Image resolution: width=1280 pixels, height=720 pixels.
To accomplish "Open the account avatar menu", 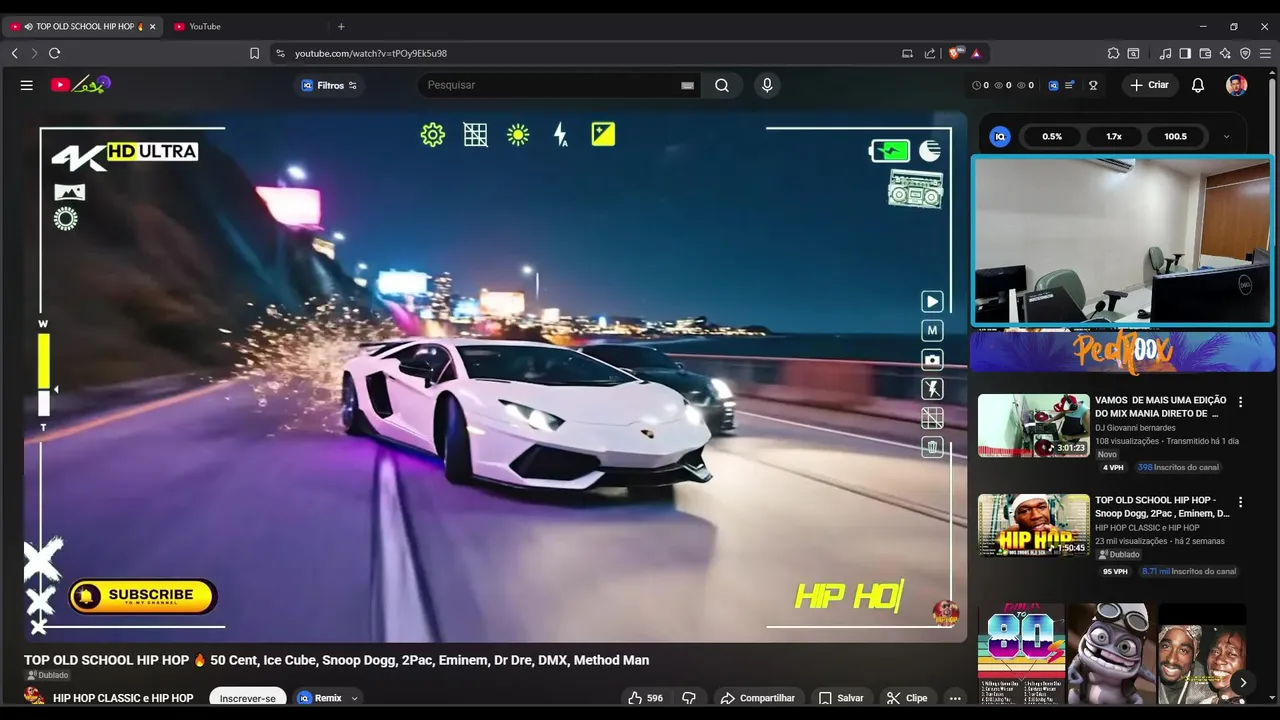I will click(1237, 85).
